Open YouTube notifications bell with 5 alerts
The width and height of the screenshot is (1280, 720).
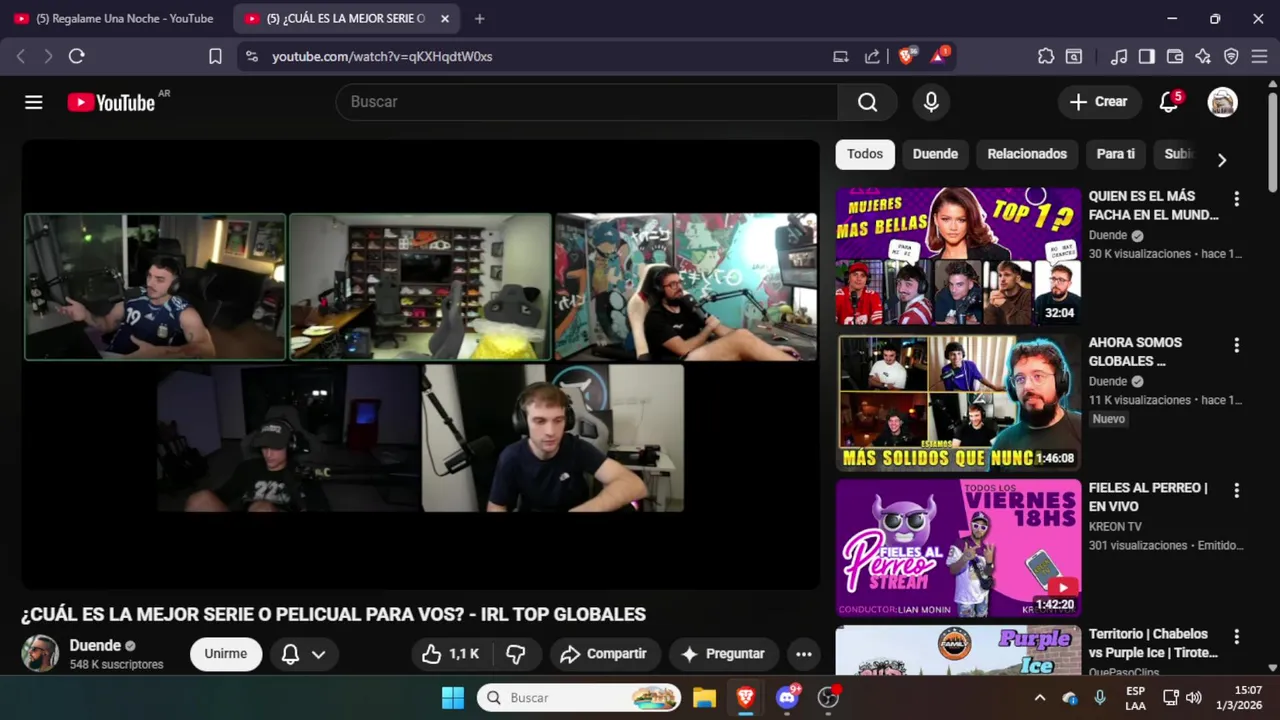pos(1168,102)
